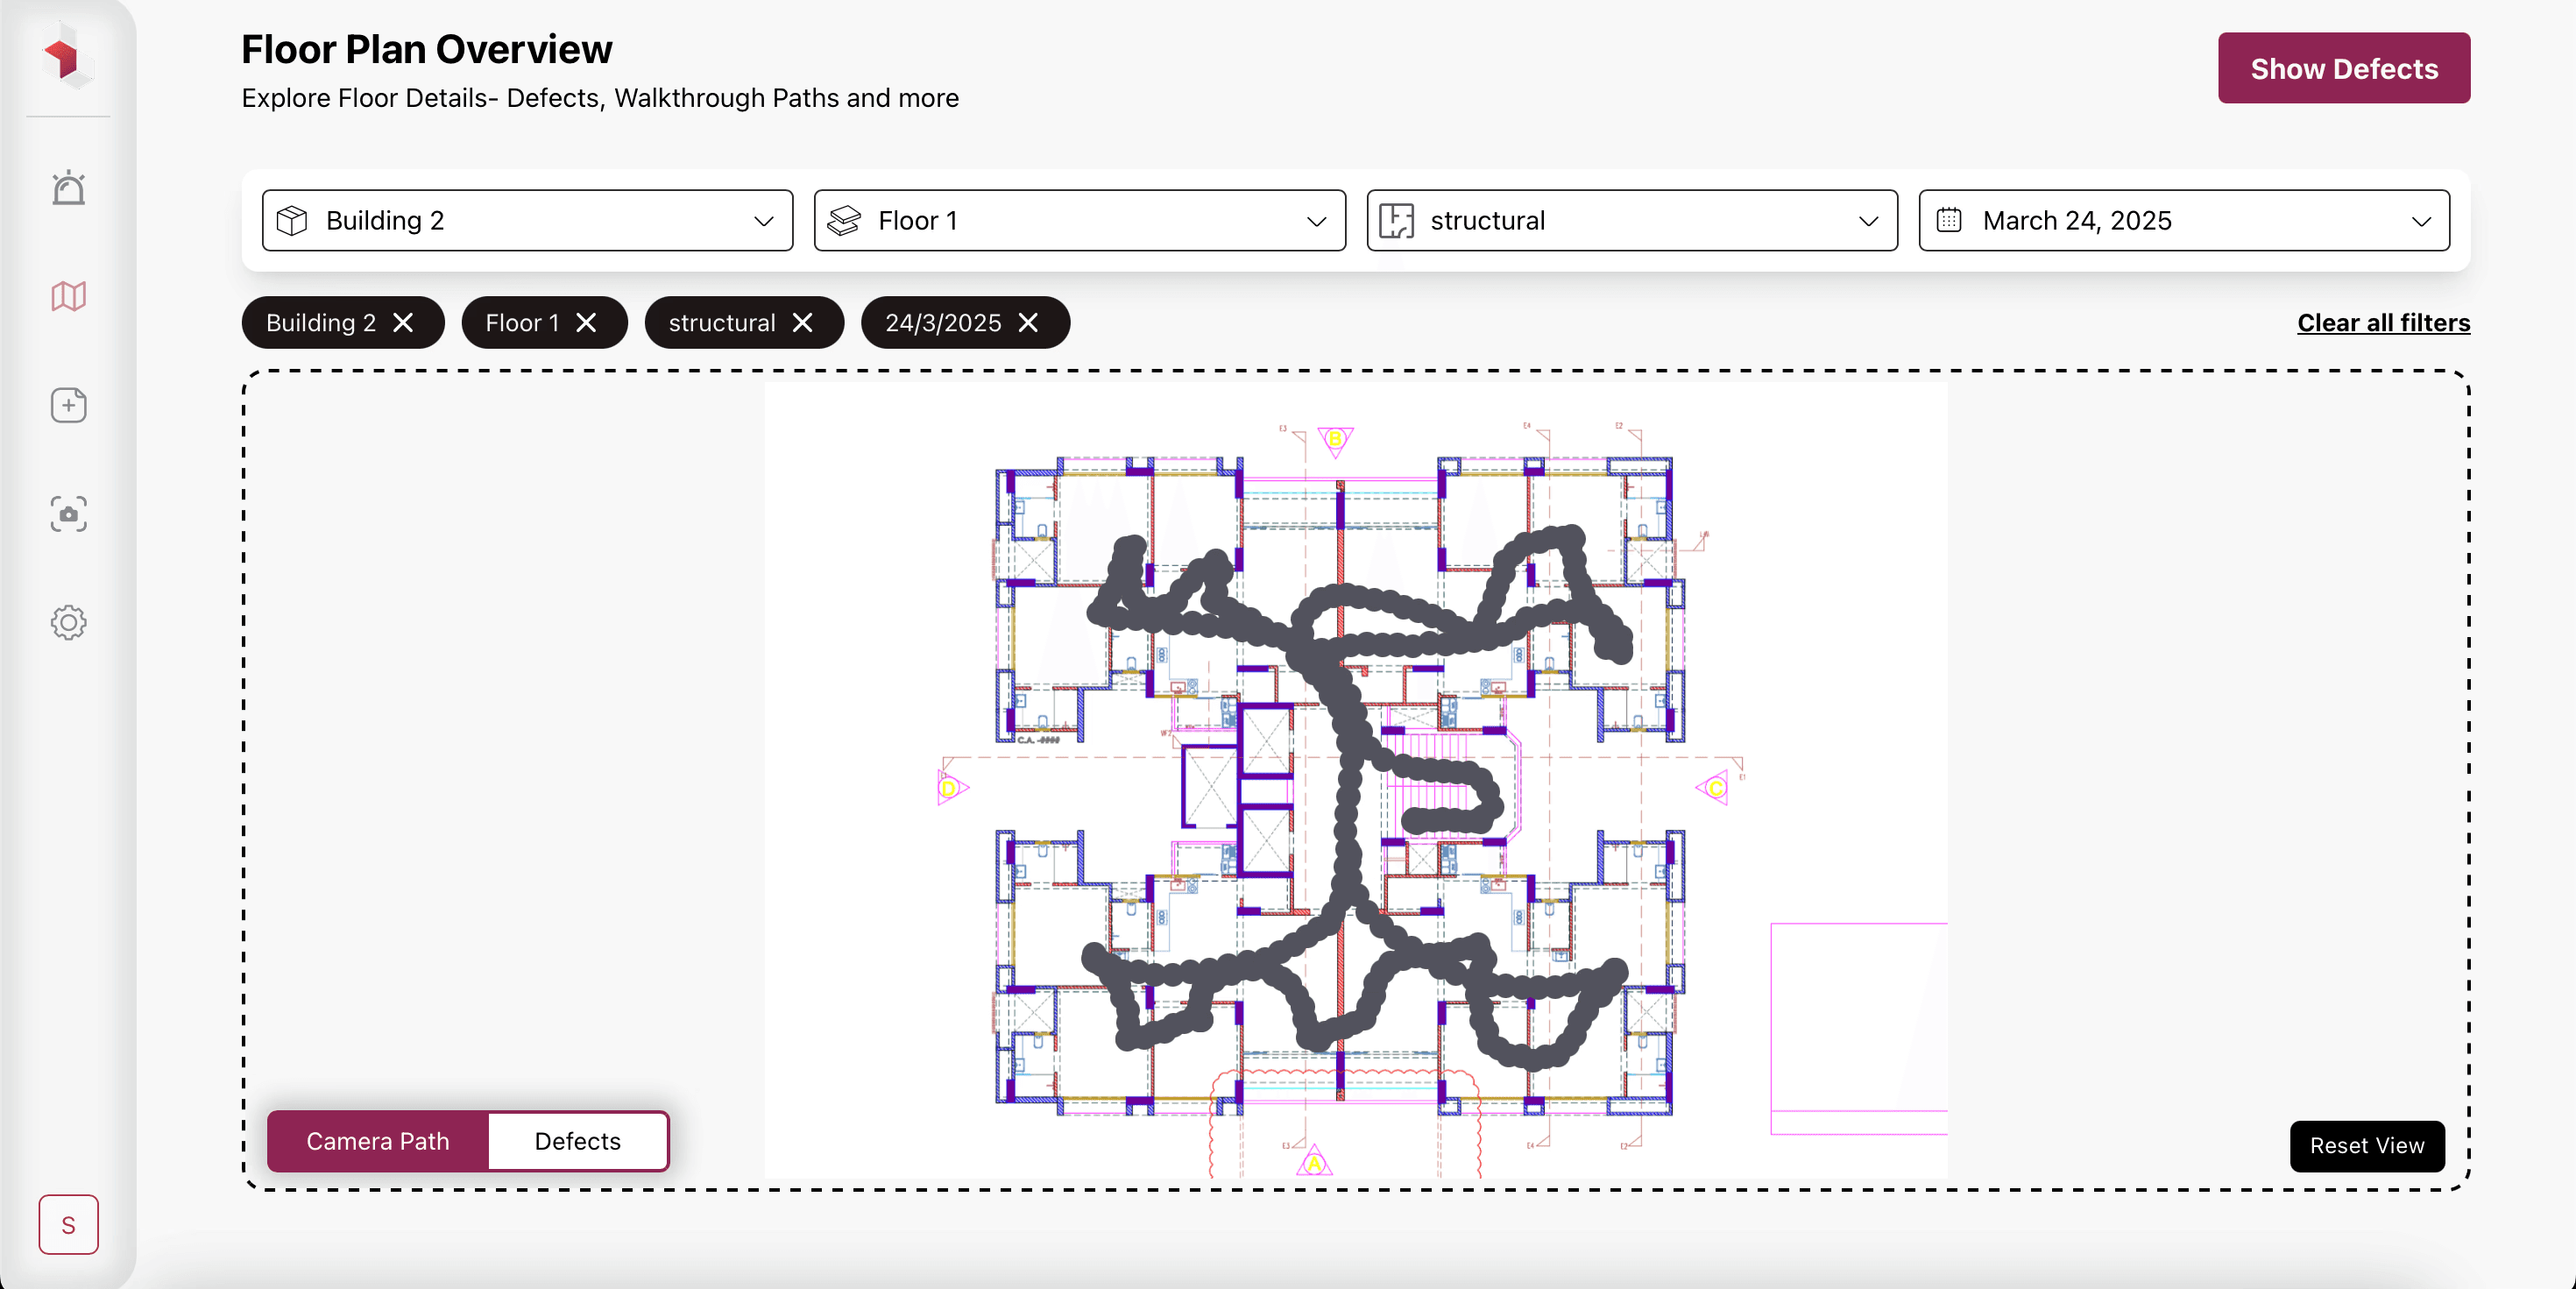Remove the Floor 1 filter chip

coord(587,323)
